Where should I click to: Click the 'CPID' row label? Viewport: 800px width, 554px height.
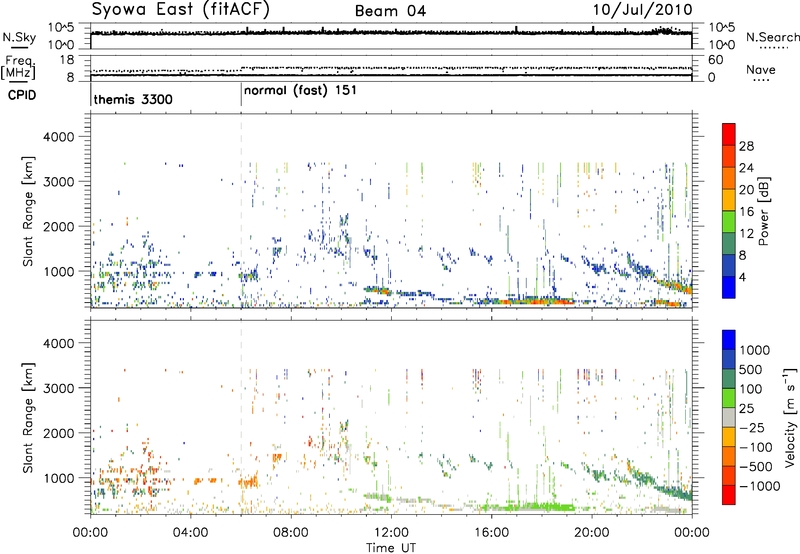21,95
